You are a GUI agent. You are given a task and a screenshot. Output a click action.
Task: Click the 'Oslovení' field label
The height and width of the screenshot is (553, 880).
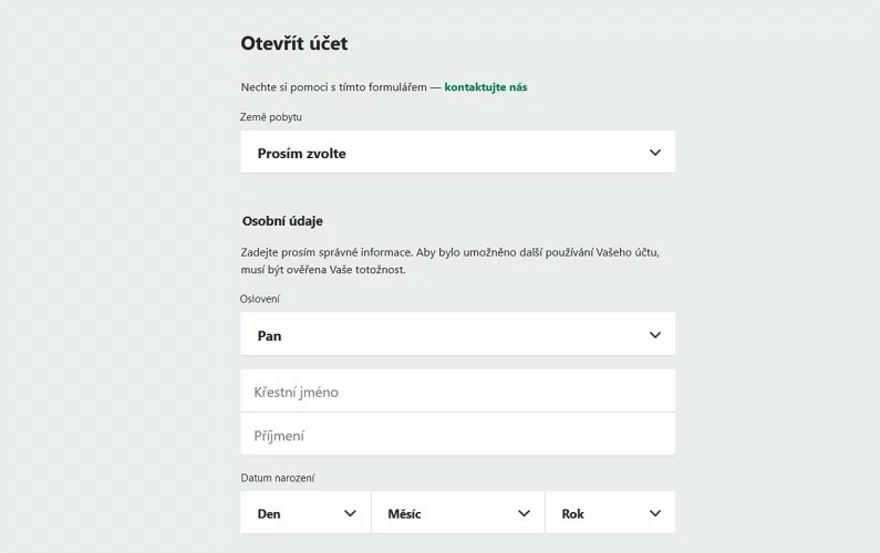tap(260, 298)
